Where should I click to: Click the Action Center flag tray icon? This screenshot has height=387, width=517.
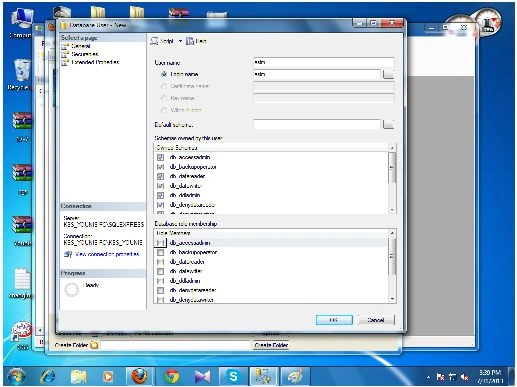(x=440, y=377)
